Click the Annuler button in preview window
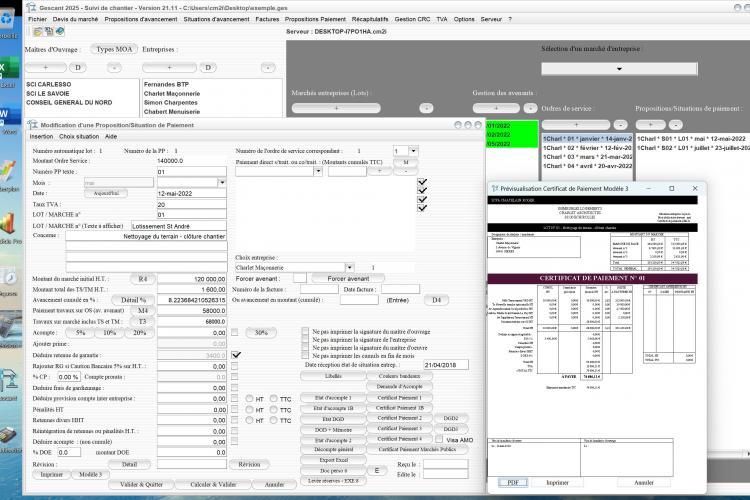The height and width of the screenshot is (500, 750). pyautogui.click(x=643, y=482)
